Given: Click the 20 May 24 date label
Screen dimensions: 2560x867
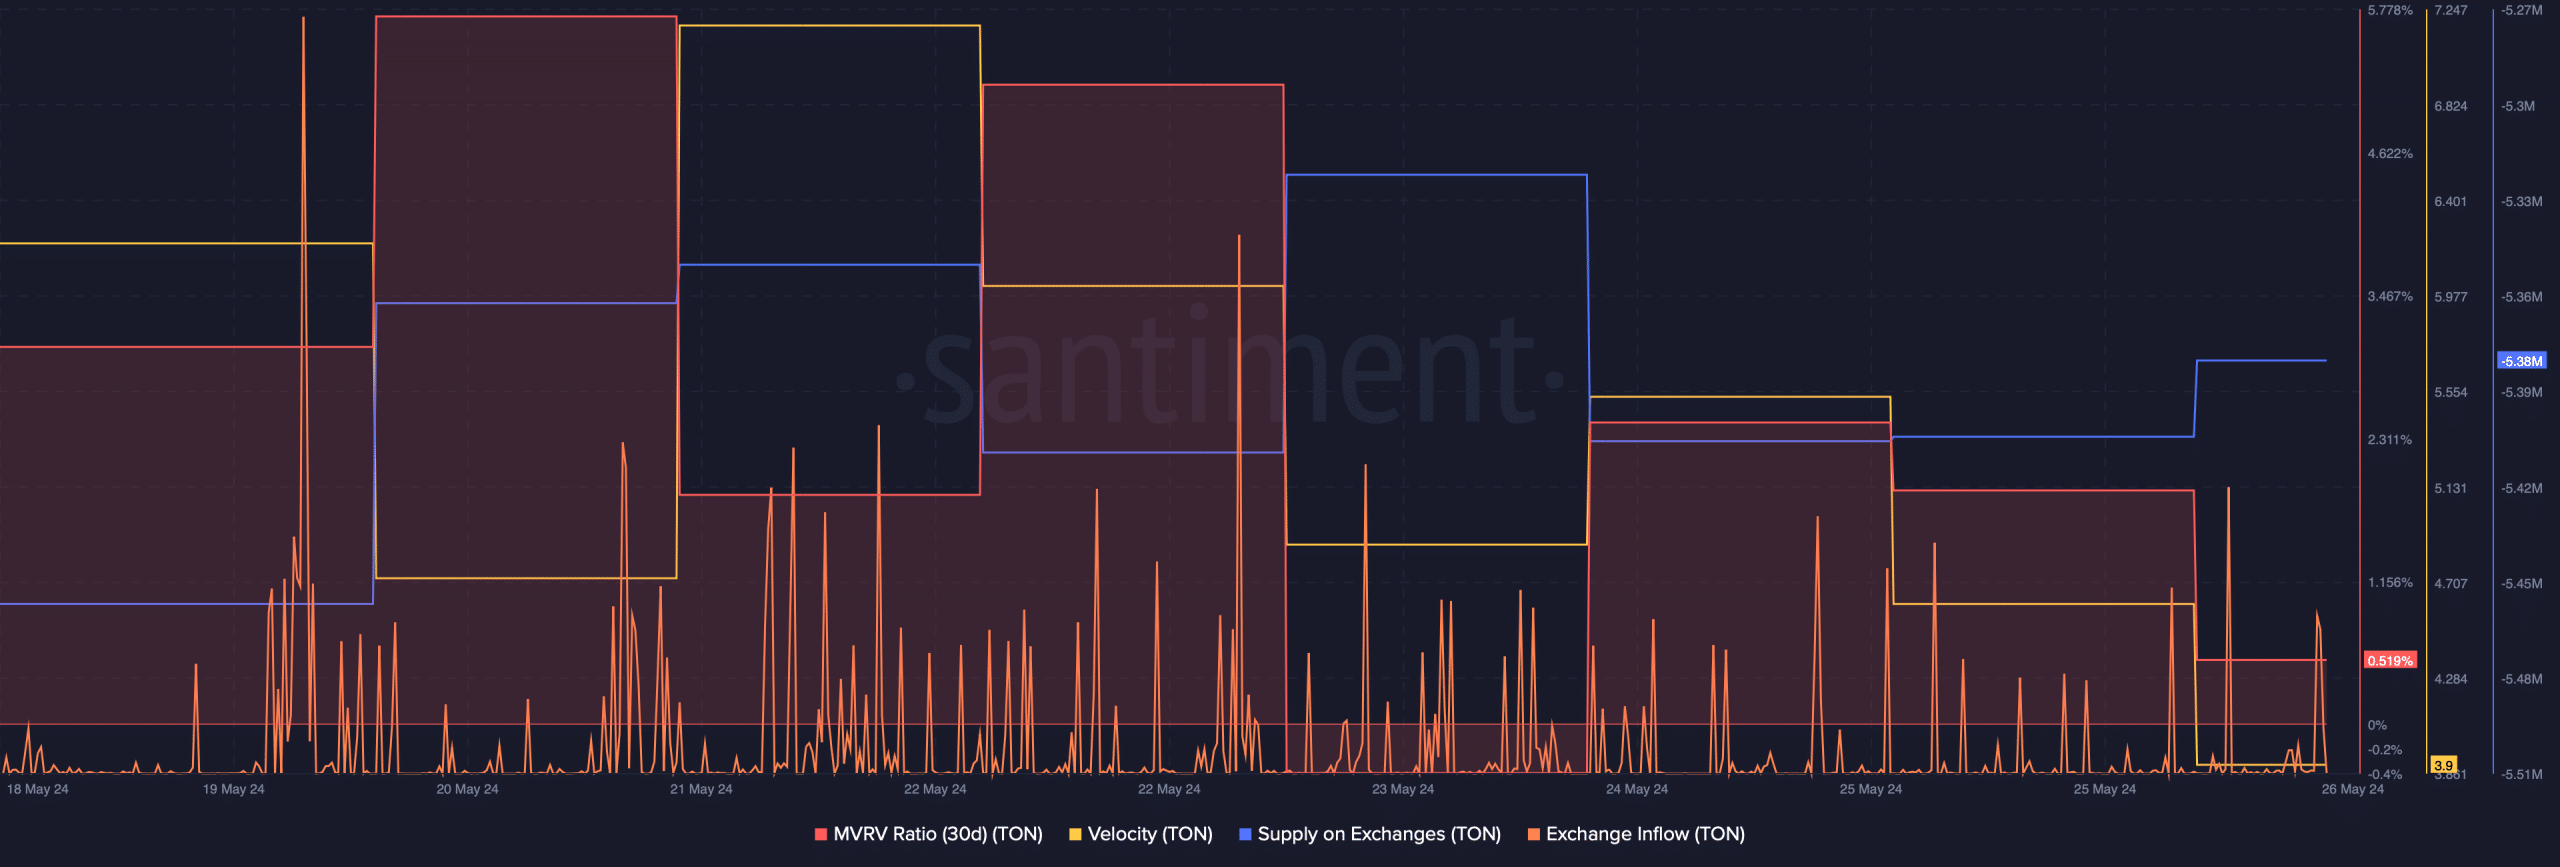Looking at the screenshot, I should pyautogui.click(x=467, y=789).
